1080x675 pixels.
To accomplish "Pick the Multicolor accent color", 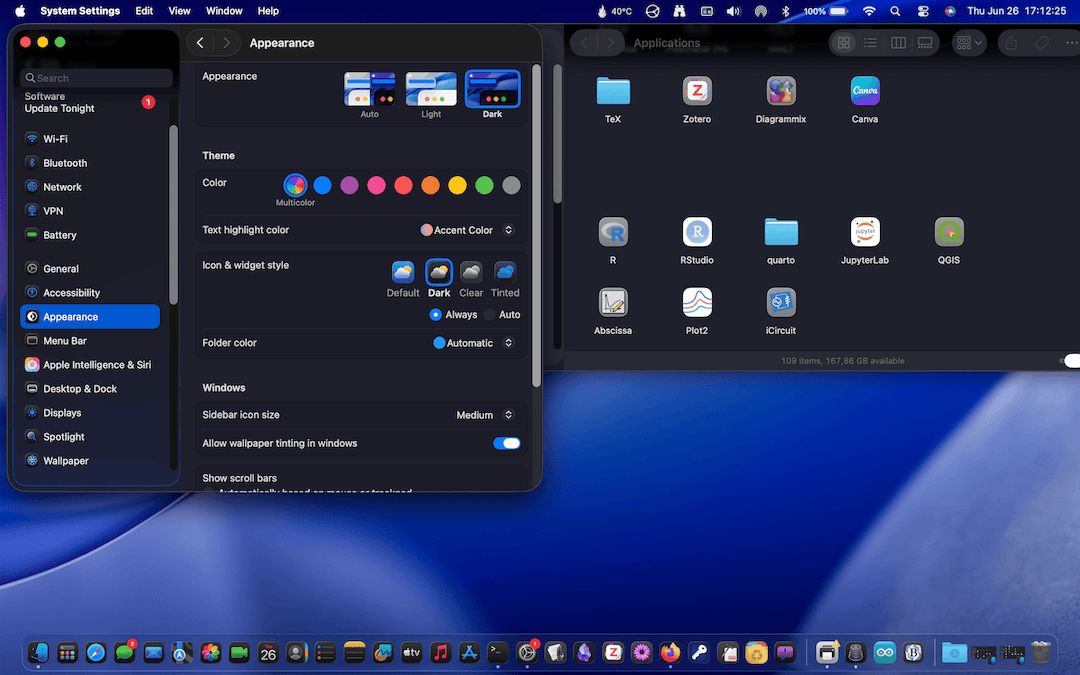I will pyautogui.click(x=295, y=185).
